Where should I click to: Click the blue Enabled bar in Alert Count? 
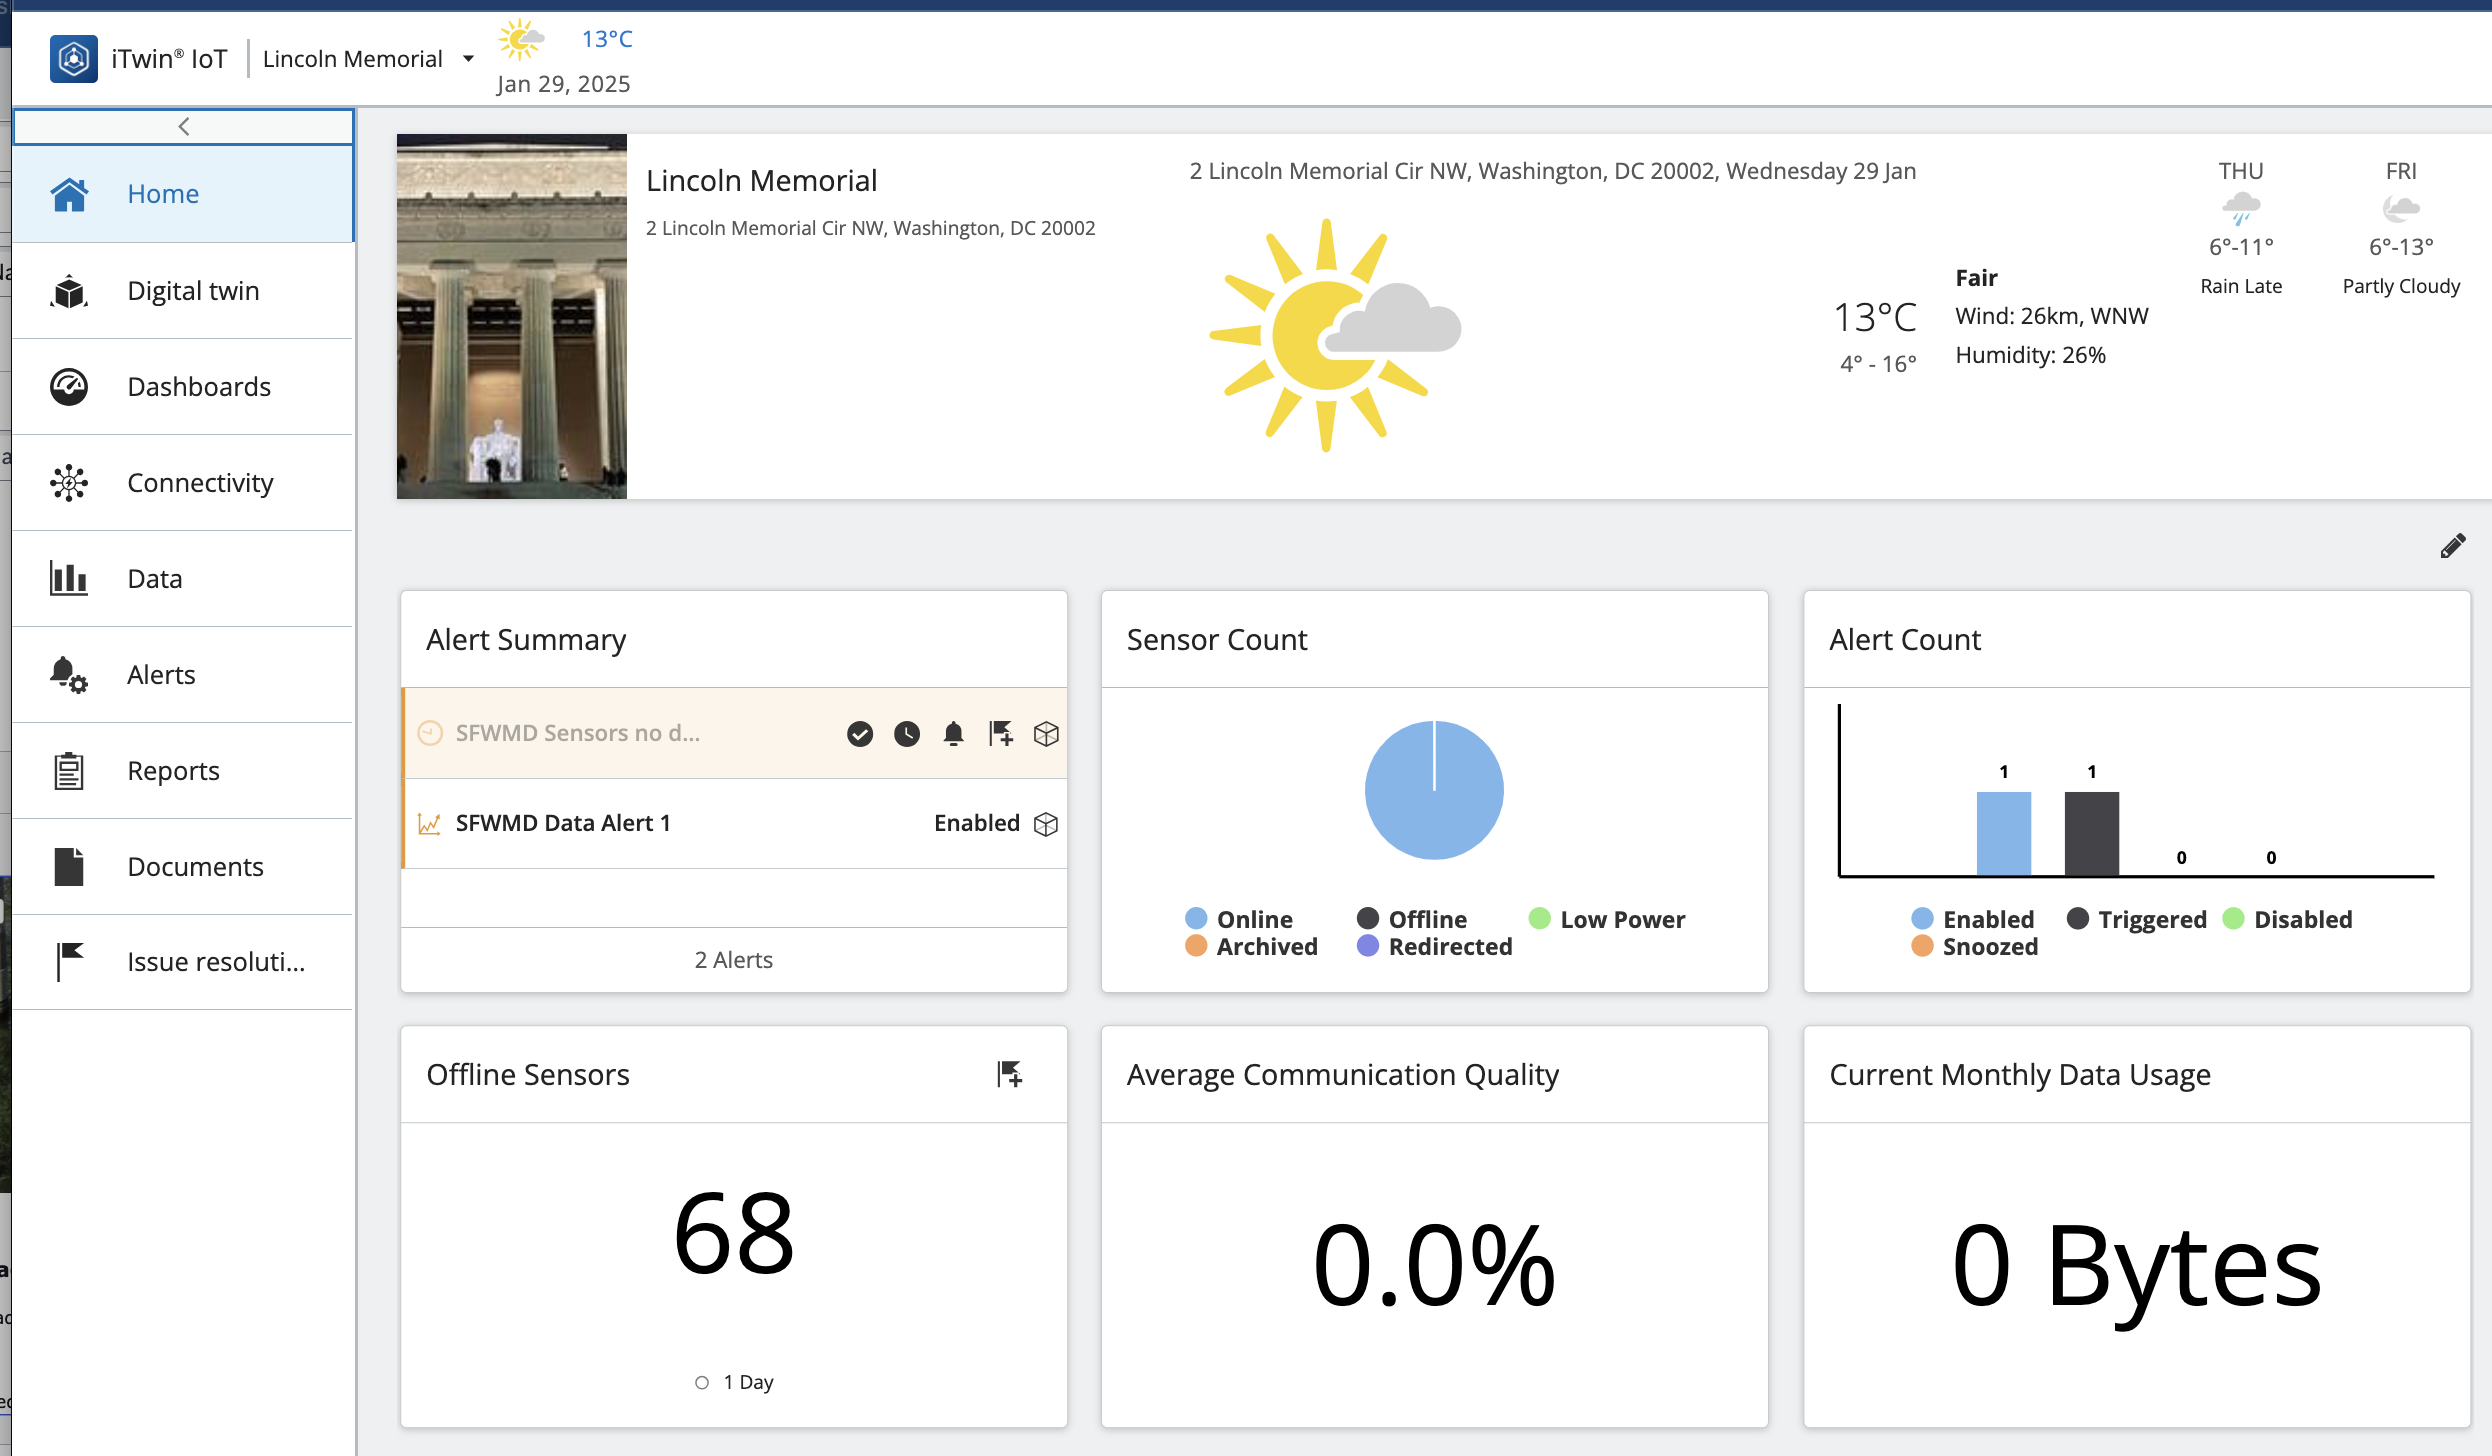click(x=2003, y=833)
